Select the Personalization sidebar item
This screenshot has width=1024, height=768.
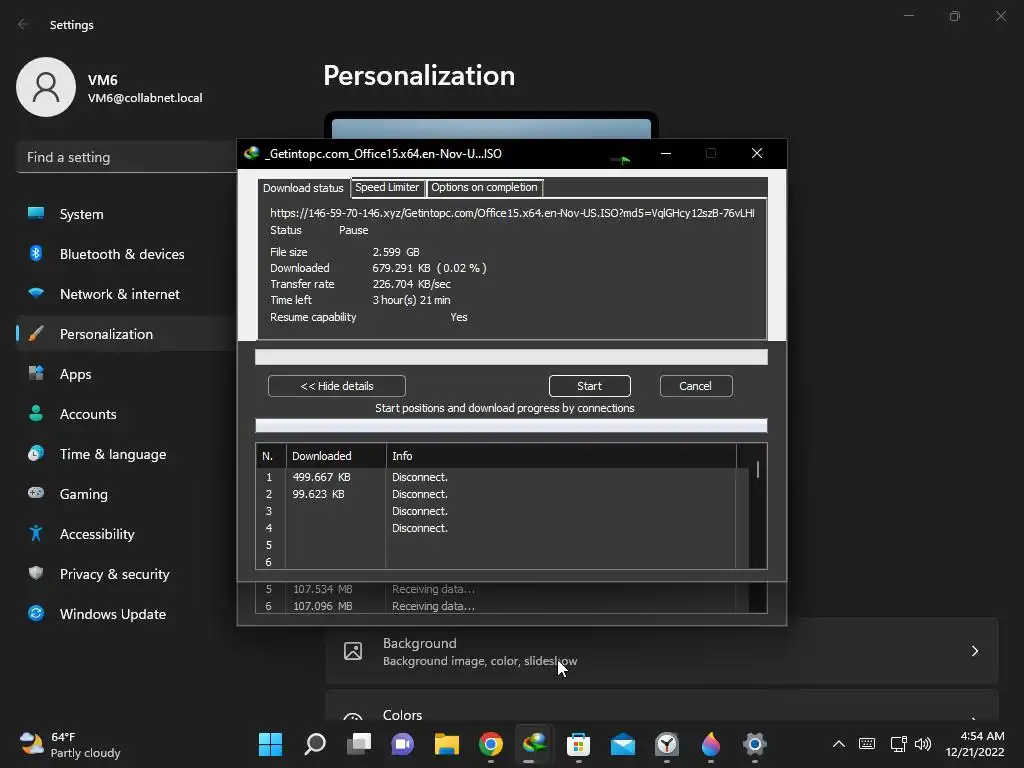pyautogui.click(x=124, y=334)
